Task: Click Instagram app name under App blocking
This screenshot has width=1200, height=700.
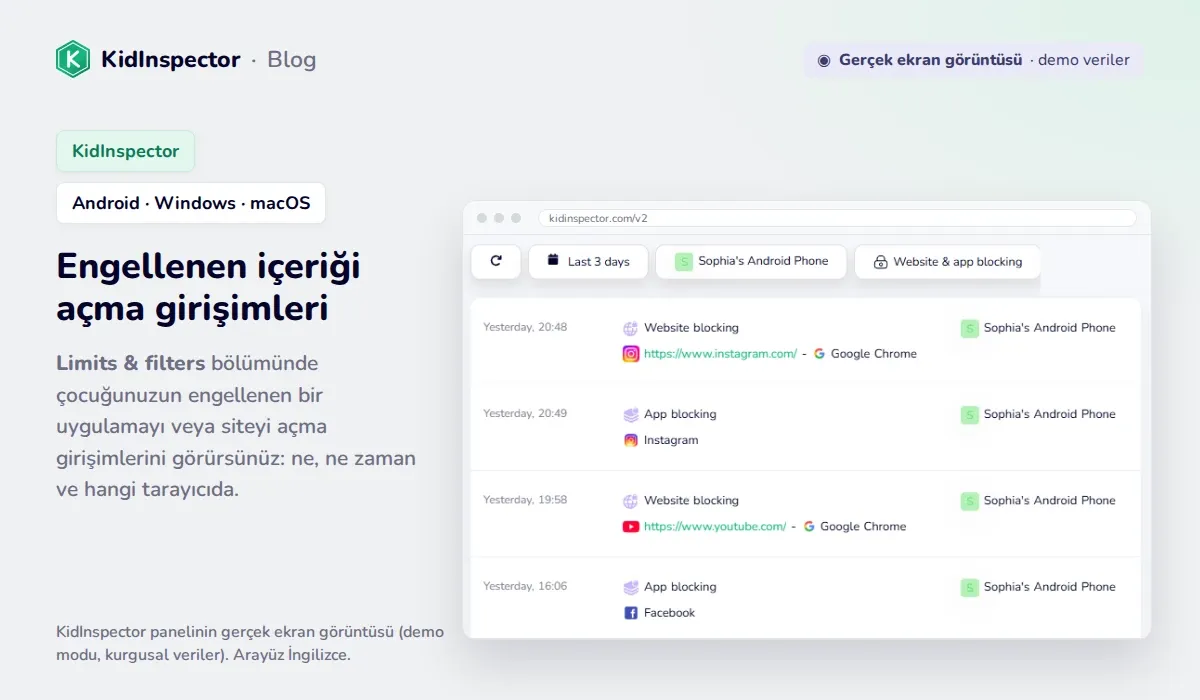Action: 671,440
